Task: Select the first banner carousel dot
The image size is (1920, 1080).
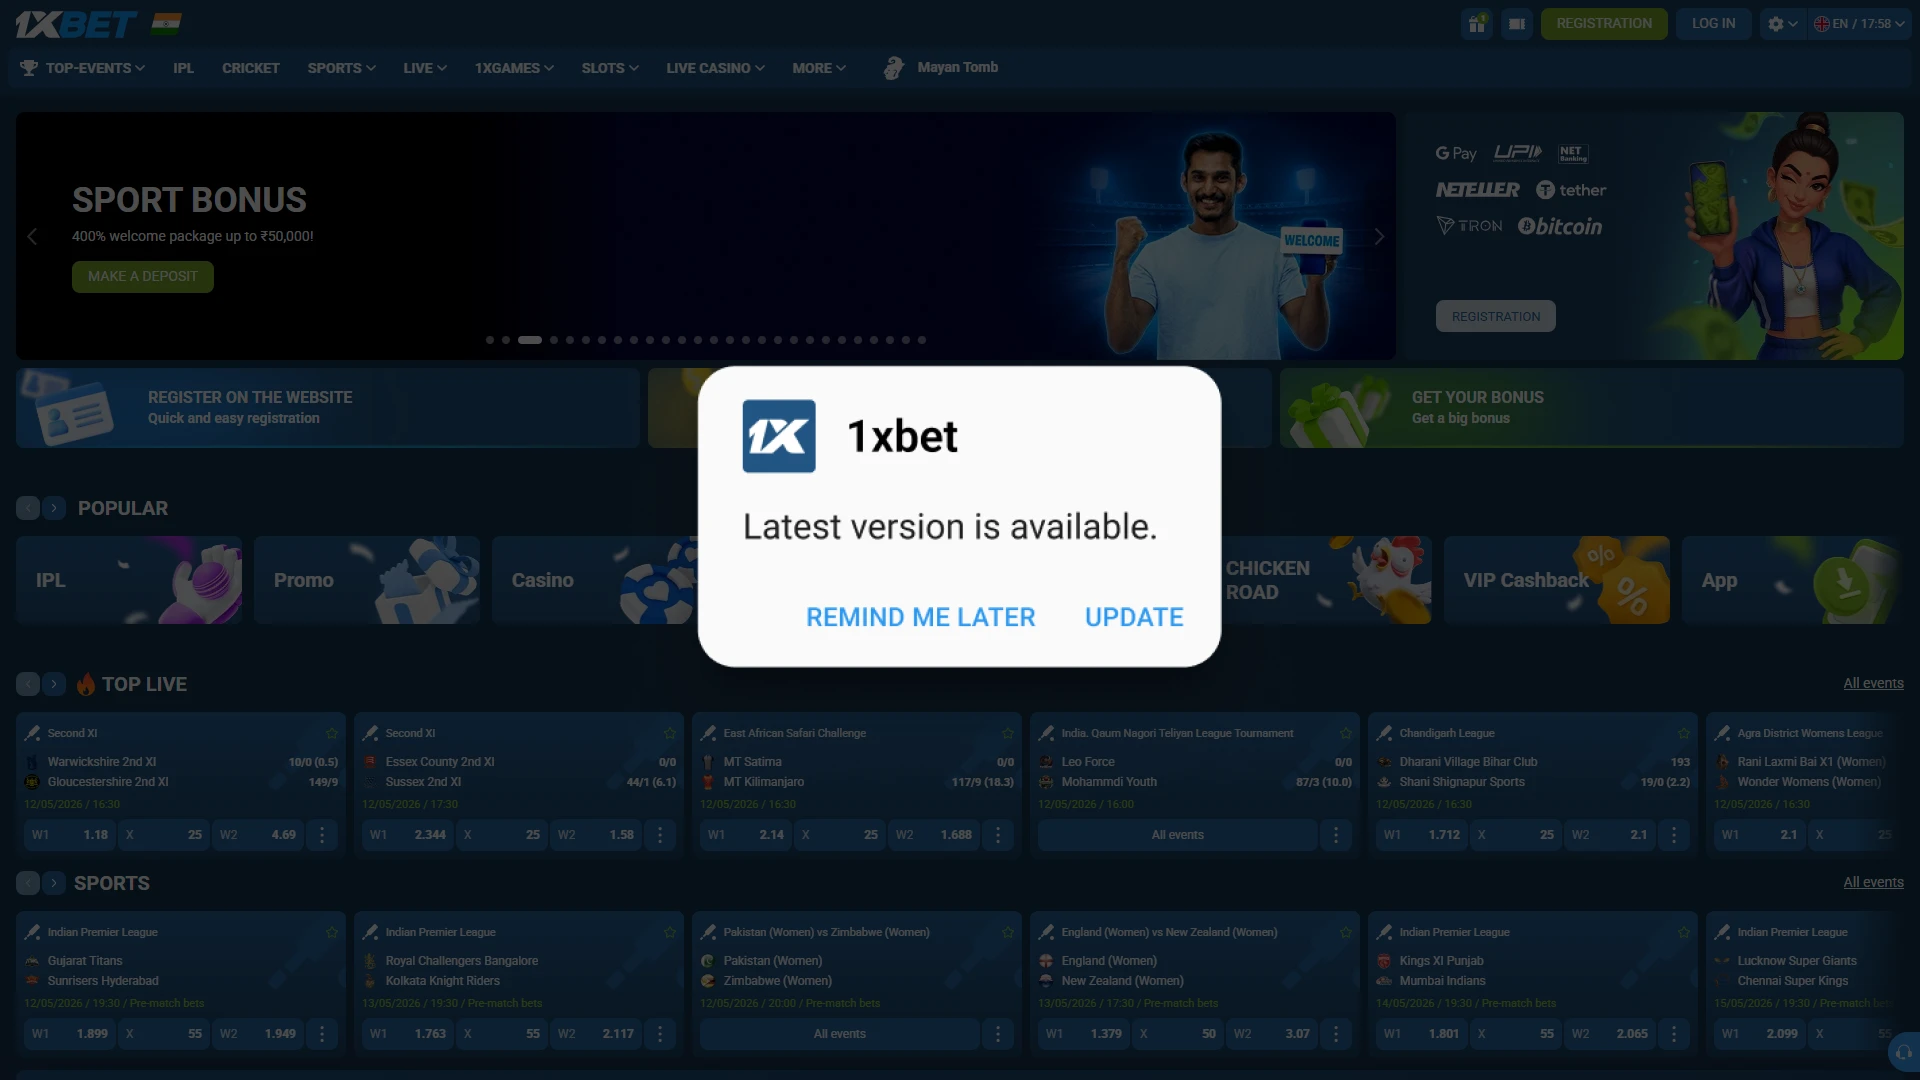Action: (490, 340)
